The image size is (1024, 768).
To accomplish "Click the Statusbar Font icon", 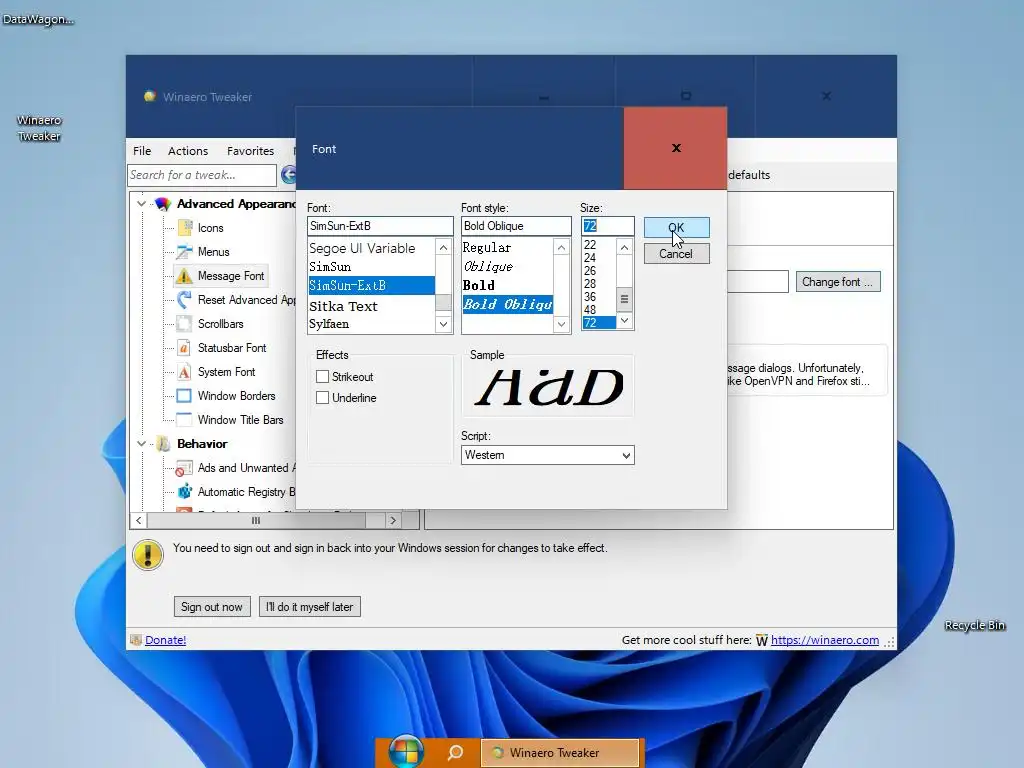I will tap(185, 348).
